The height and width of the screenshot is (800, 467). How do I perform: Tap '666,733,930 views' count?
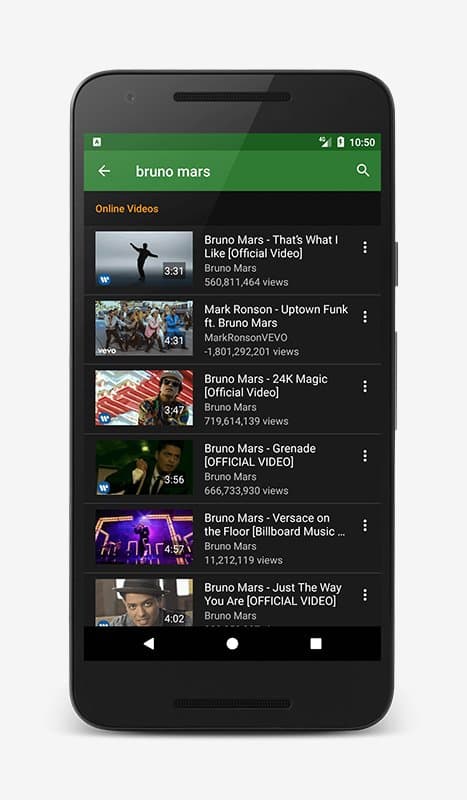click(x=246, y=490)
